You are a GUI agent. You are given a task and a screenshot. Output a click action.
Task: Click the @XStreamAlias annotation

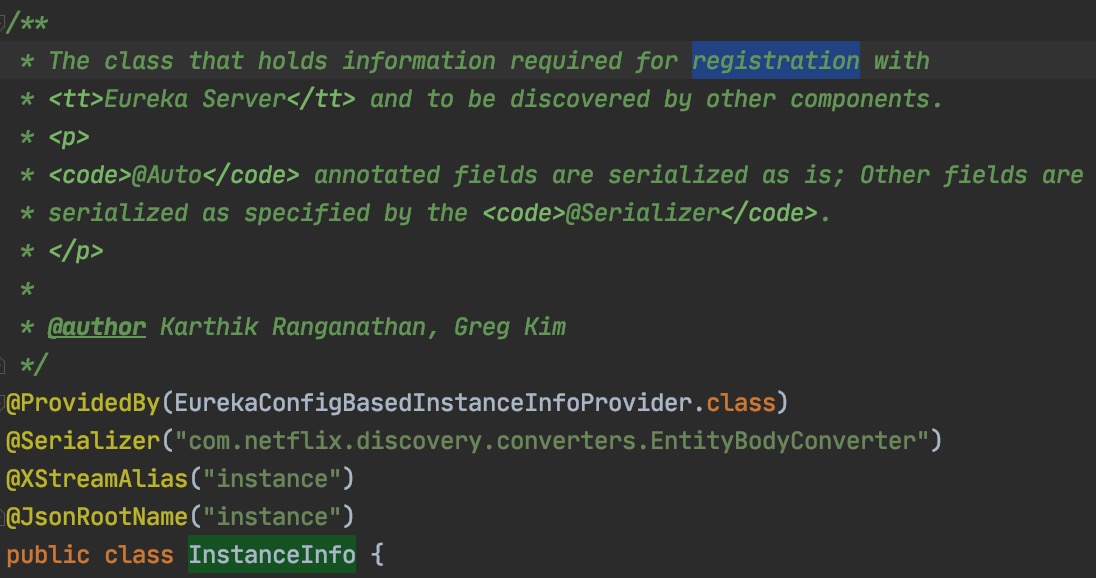tap(97, 479)
